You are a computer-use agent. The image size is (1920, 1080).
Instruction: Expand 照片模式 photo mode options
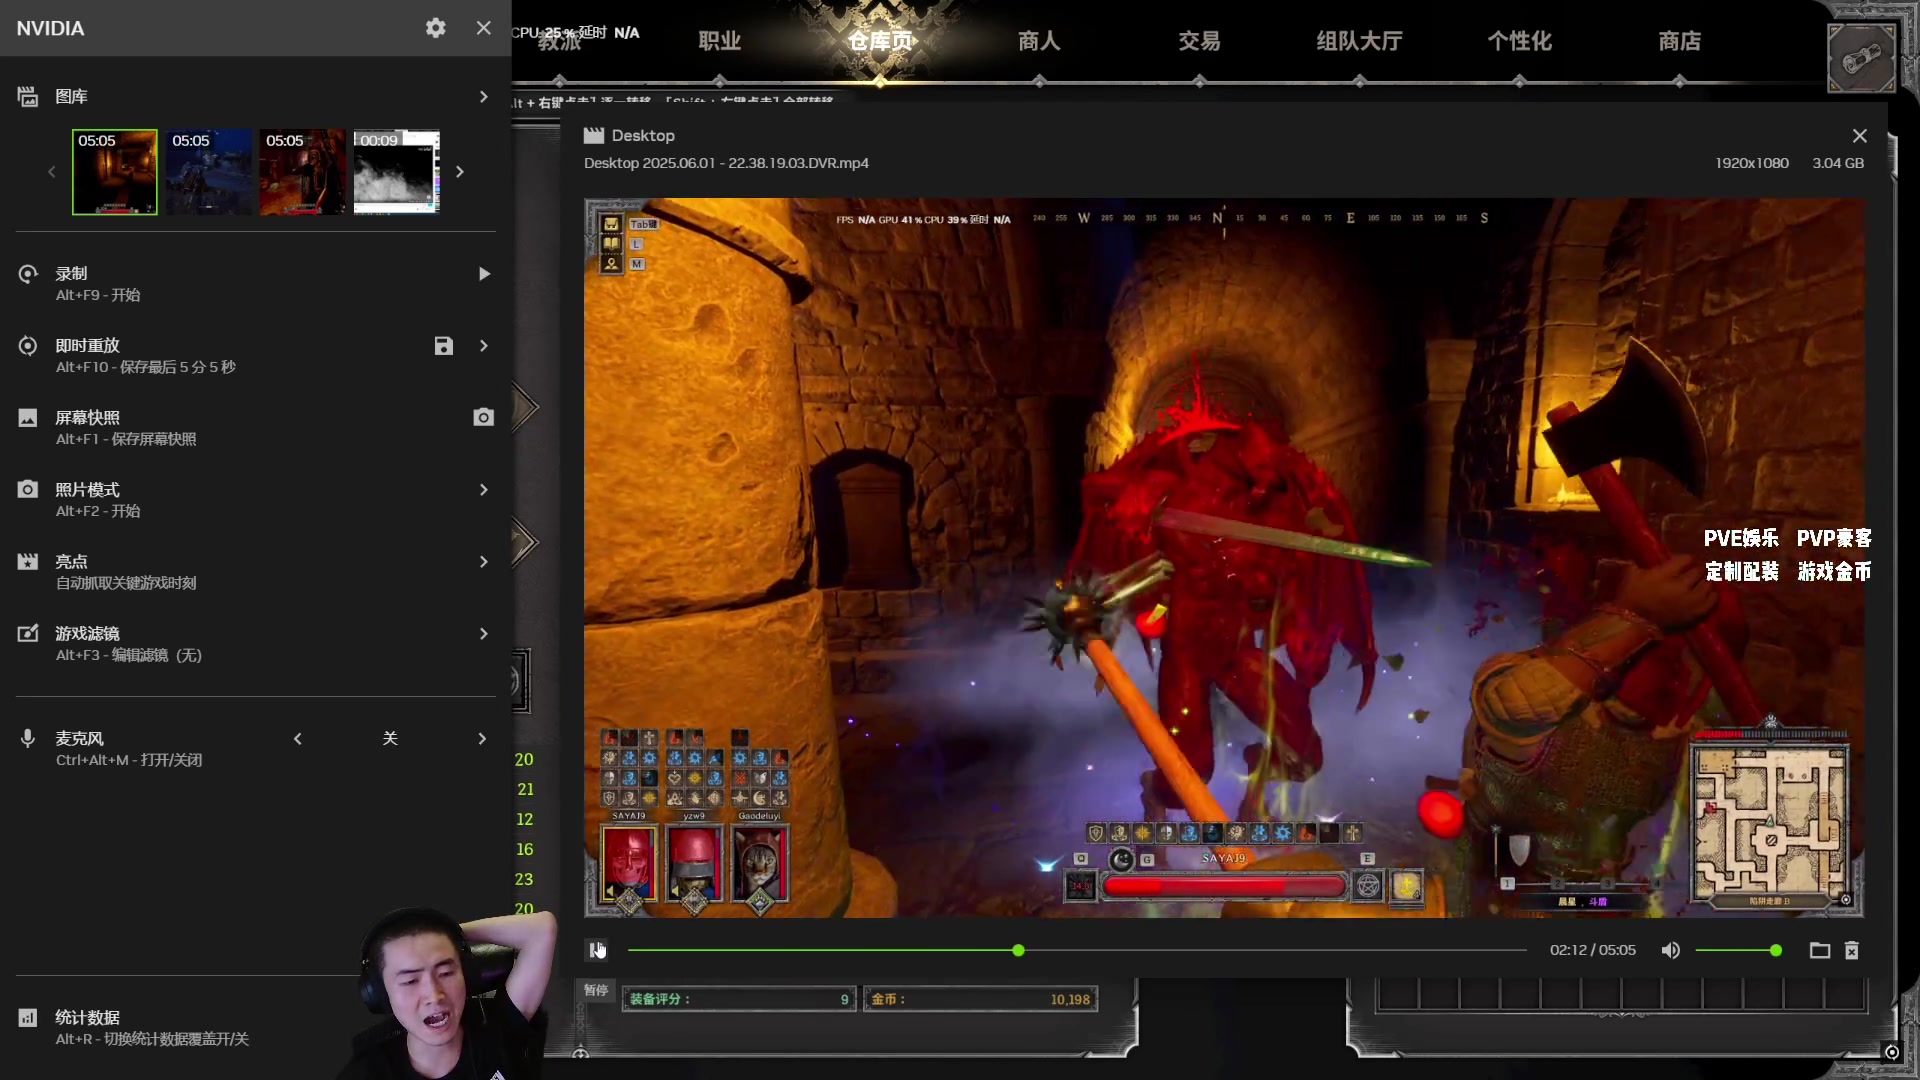coord(484,490)
